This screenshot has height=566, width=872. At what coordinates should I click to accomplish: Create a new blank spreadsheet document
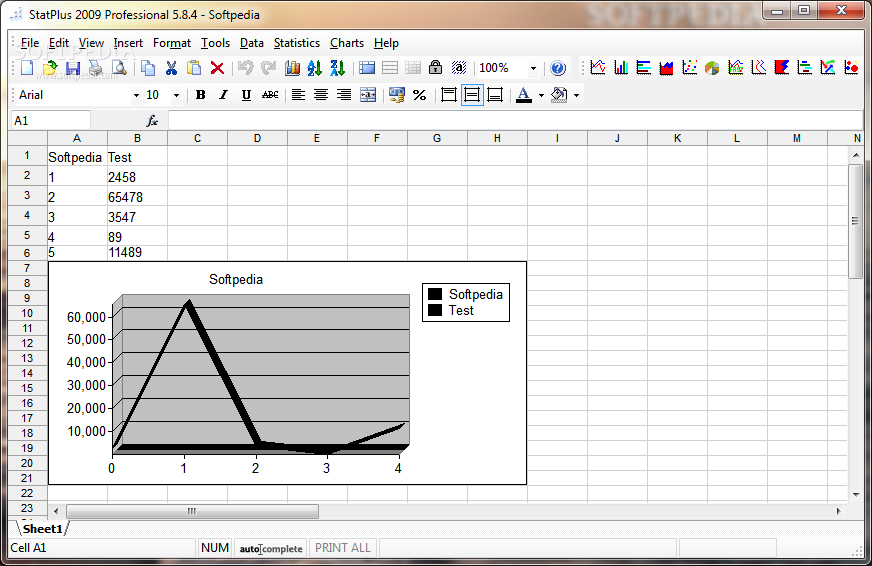coord(27,68)
